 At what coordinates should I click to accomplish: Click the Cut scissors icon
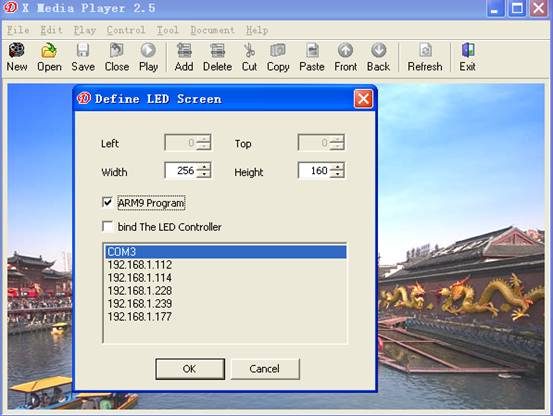(249, 50)
